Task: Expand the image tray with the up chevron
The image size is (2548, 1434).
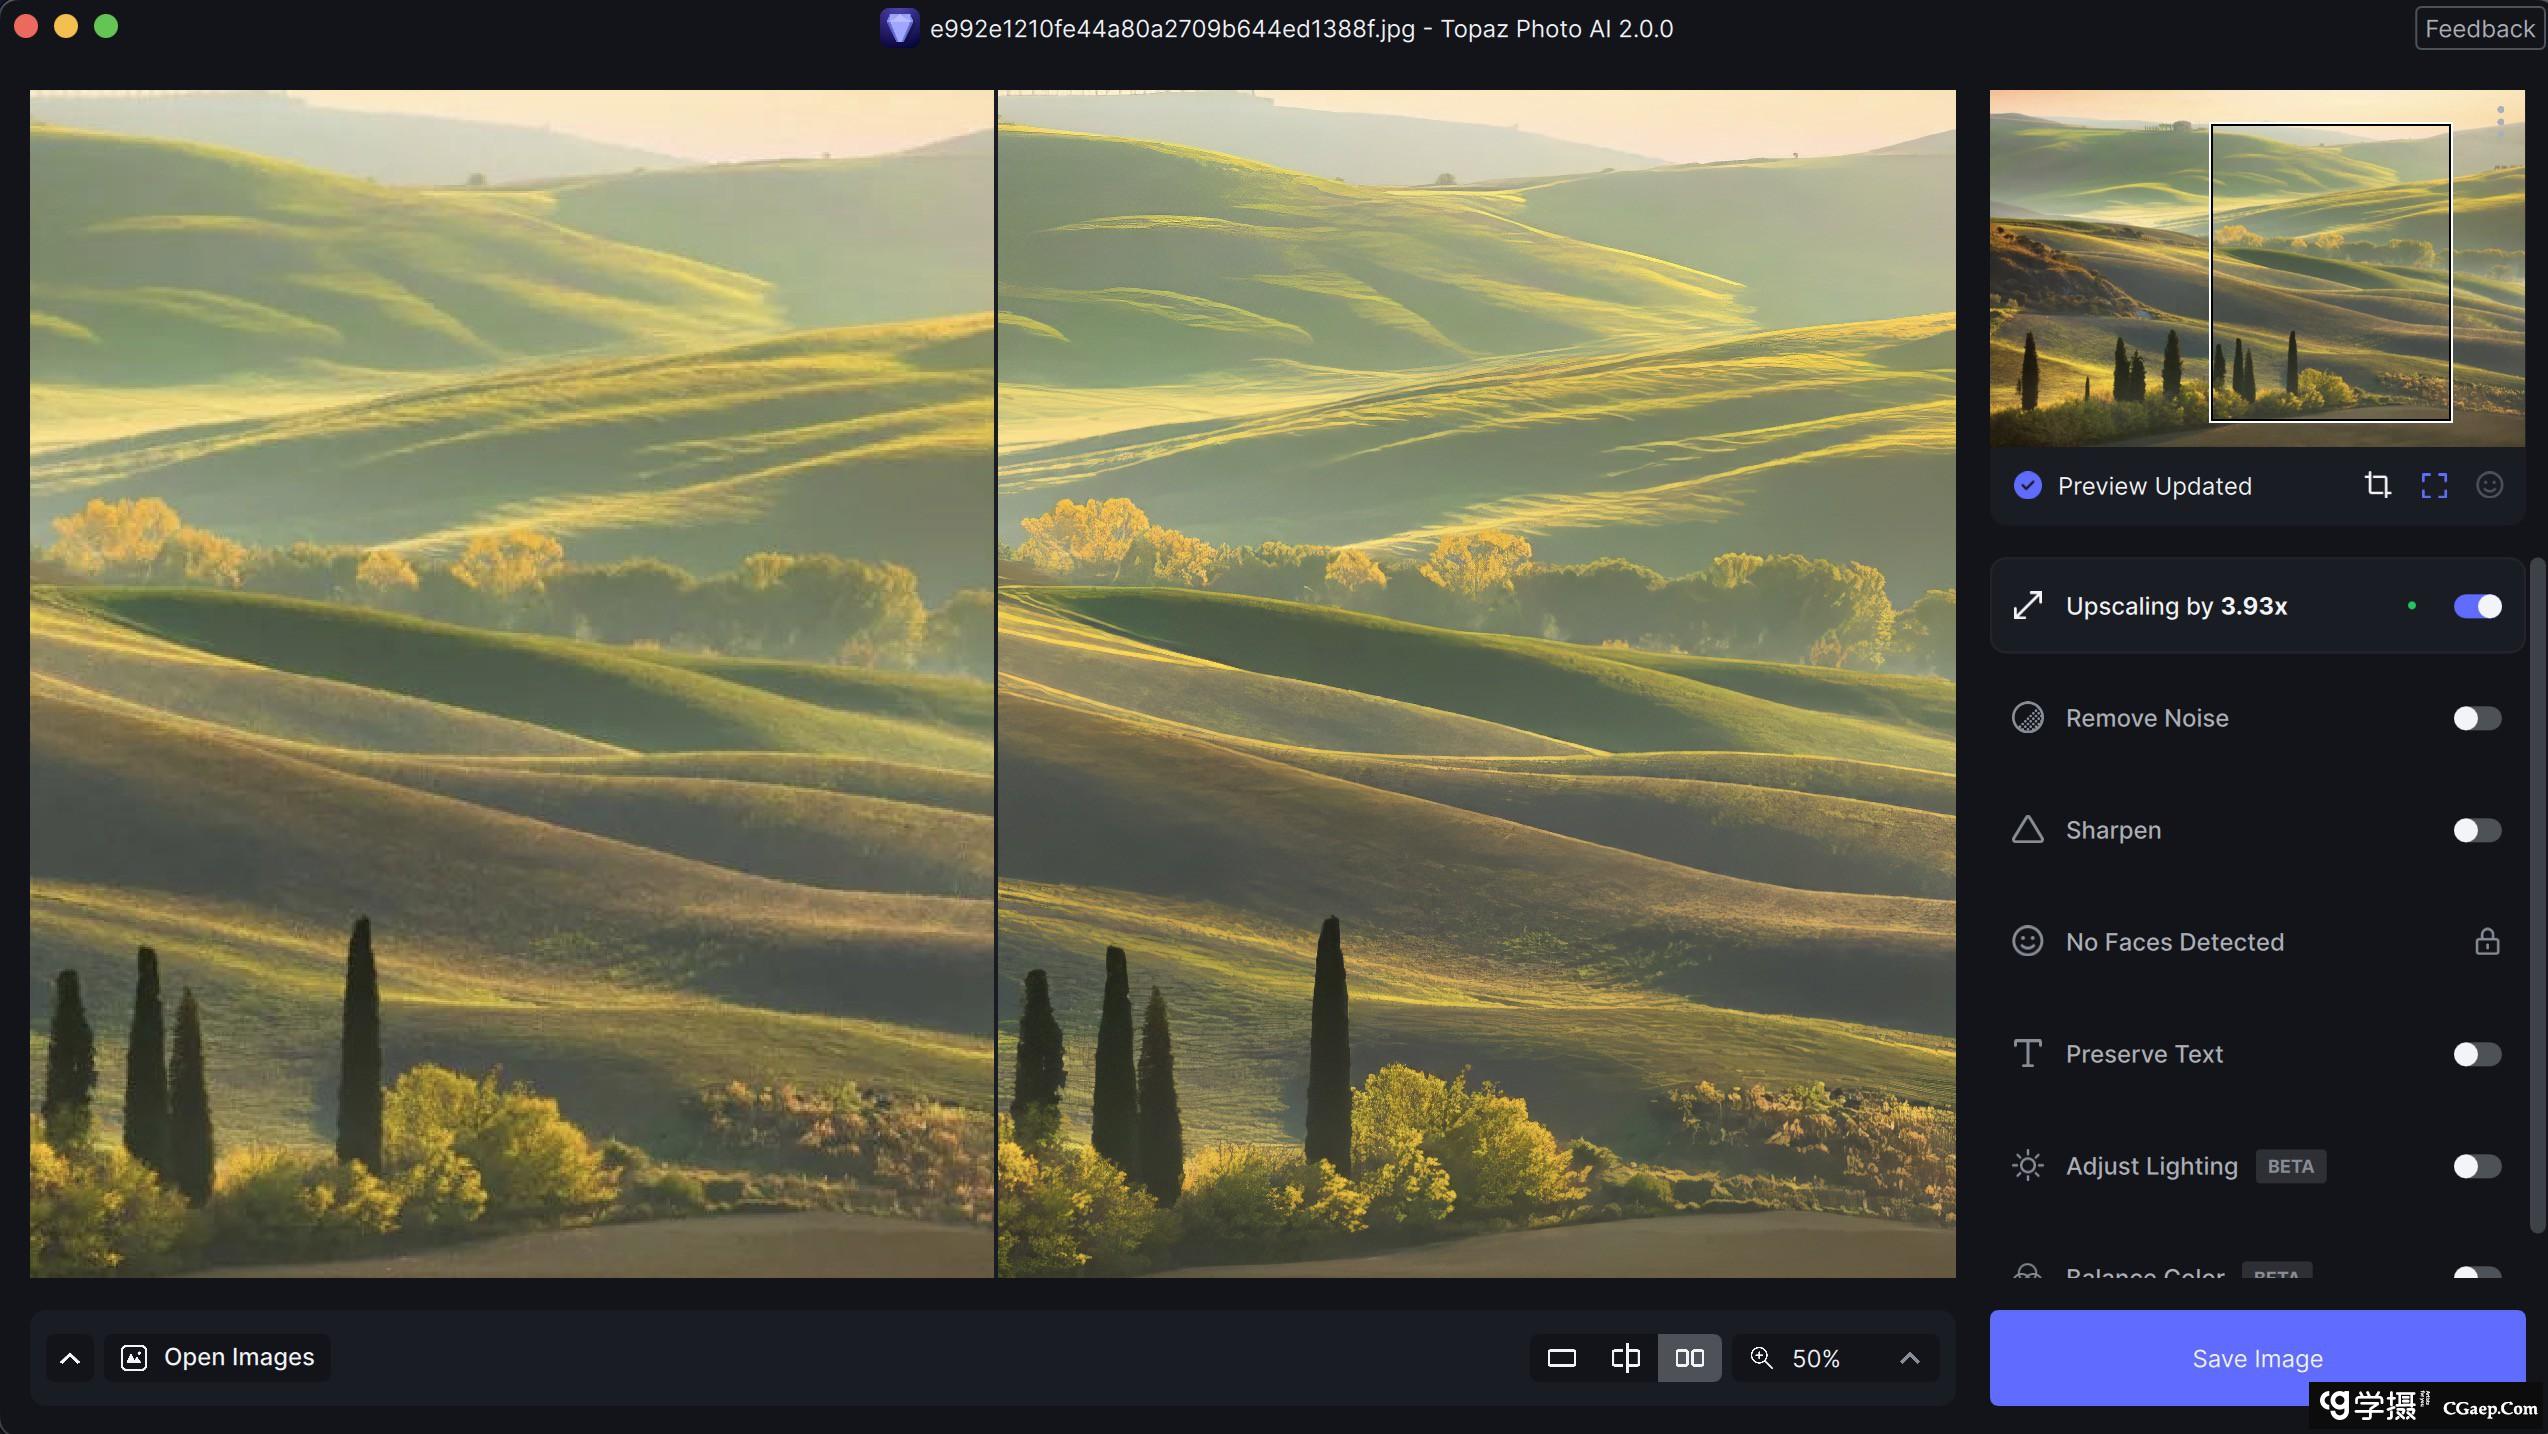Action: [x=69, y=1358]
